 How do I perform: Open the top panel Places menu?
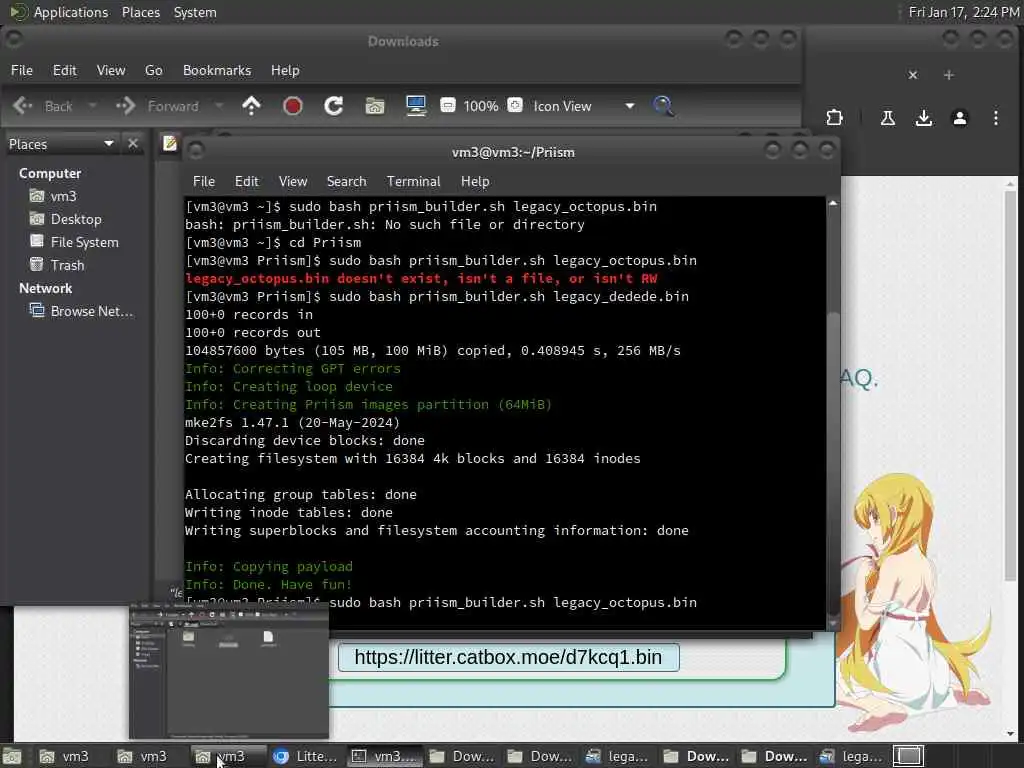(141, 12)
